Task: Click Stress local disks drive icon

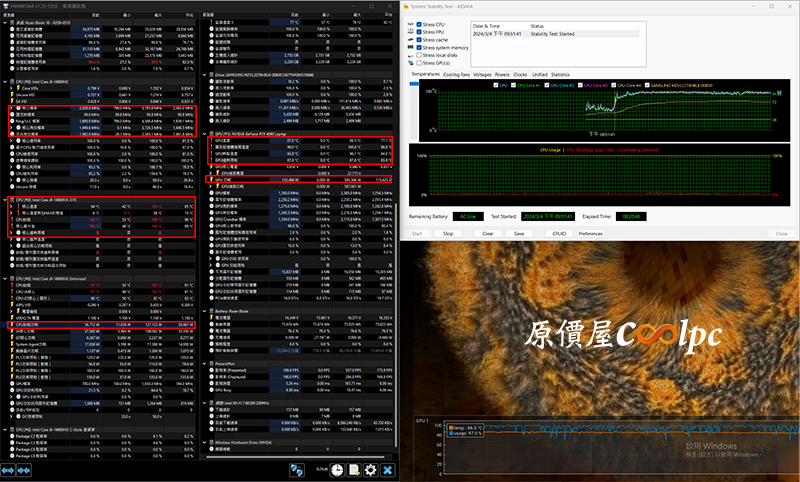Action: click(x=411, y=55)
